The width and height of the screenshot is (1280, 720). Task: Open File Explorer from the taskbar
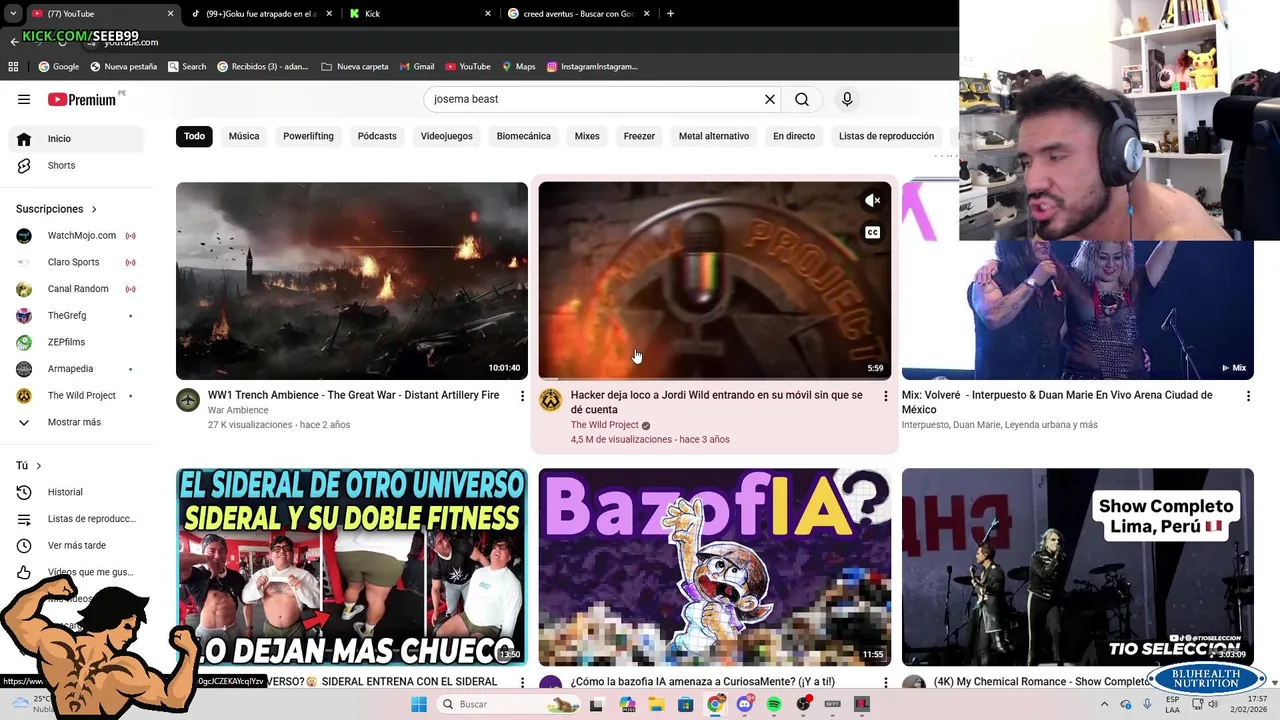(x=657, y=704)
